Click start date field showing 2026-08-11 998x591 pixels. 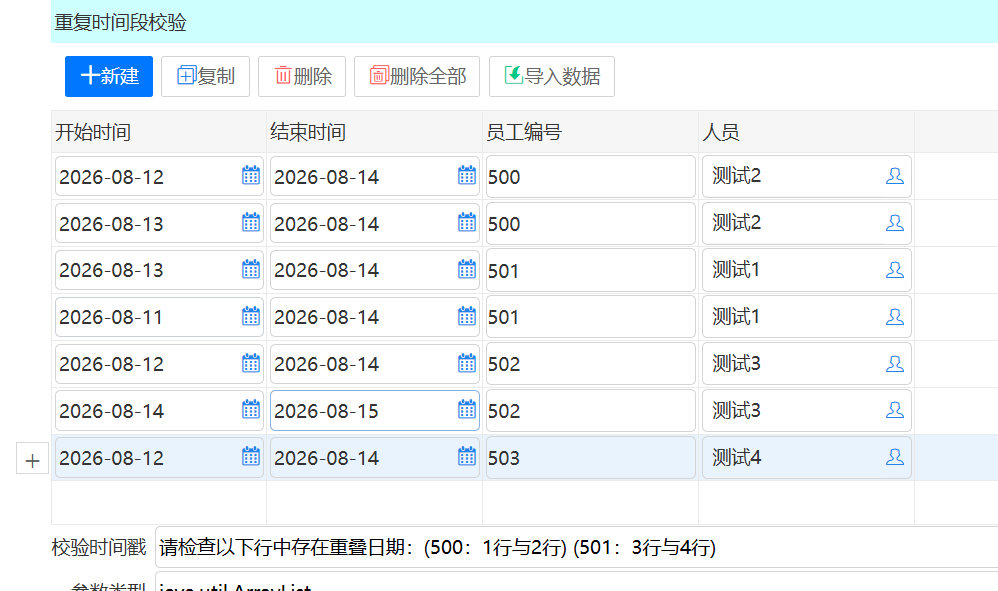coord(159,317)
